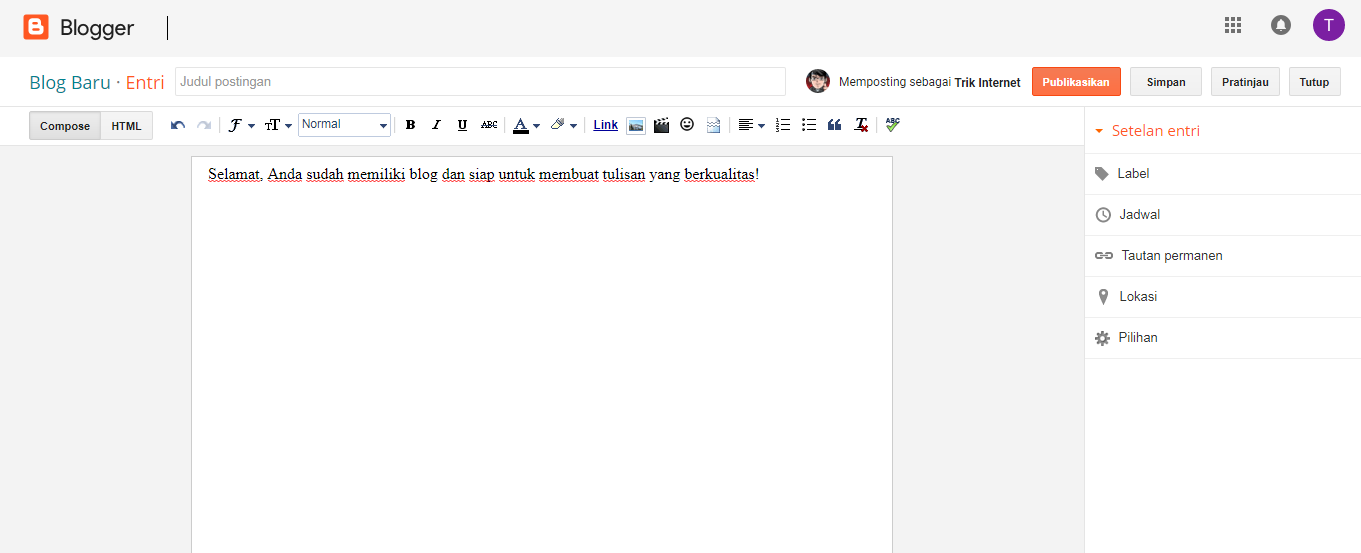Open the font family dropdown
This screenshot has width=1361, height=553.
pyautogui.click(x=241, y=125)
